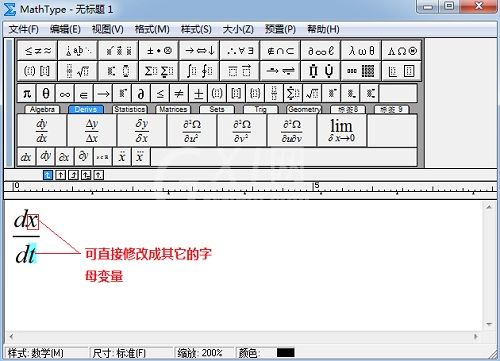Open the operator symbols palette (±•⊗)
500x361 pixels.
159,51
